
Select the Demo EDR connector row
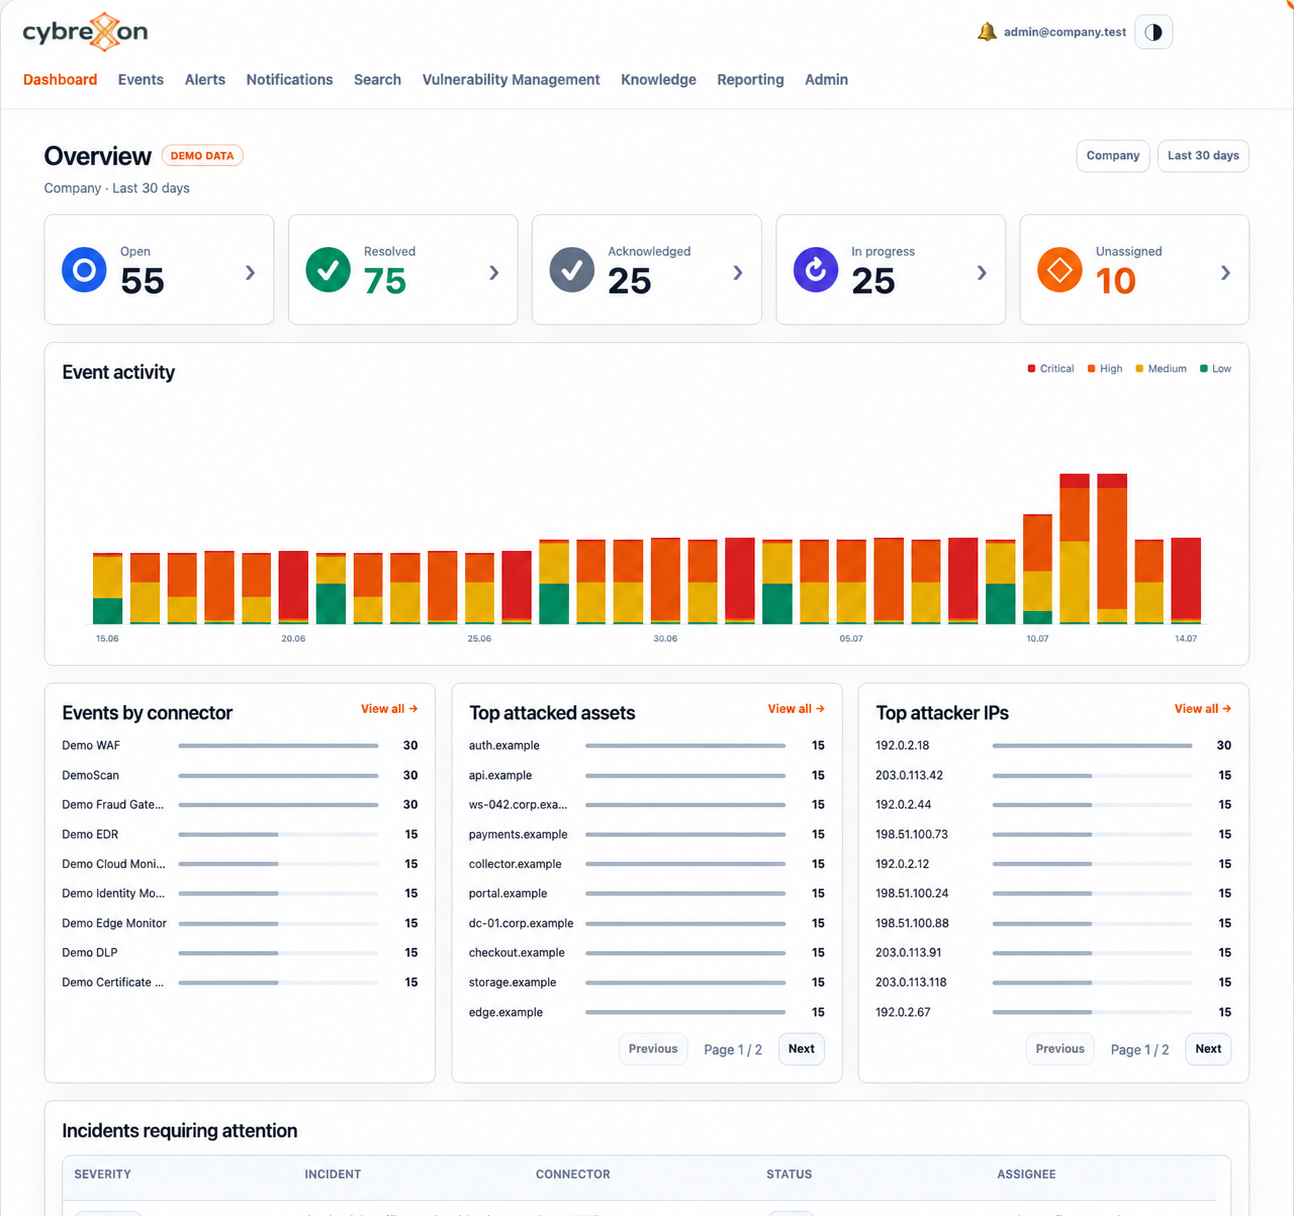click(x=240, y=834)
